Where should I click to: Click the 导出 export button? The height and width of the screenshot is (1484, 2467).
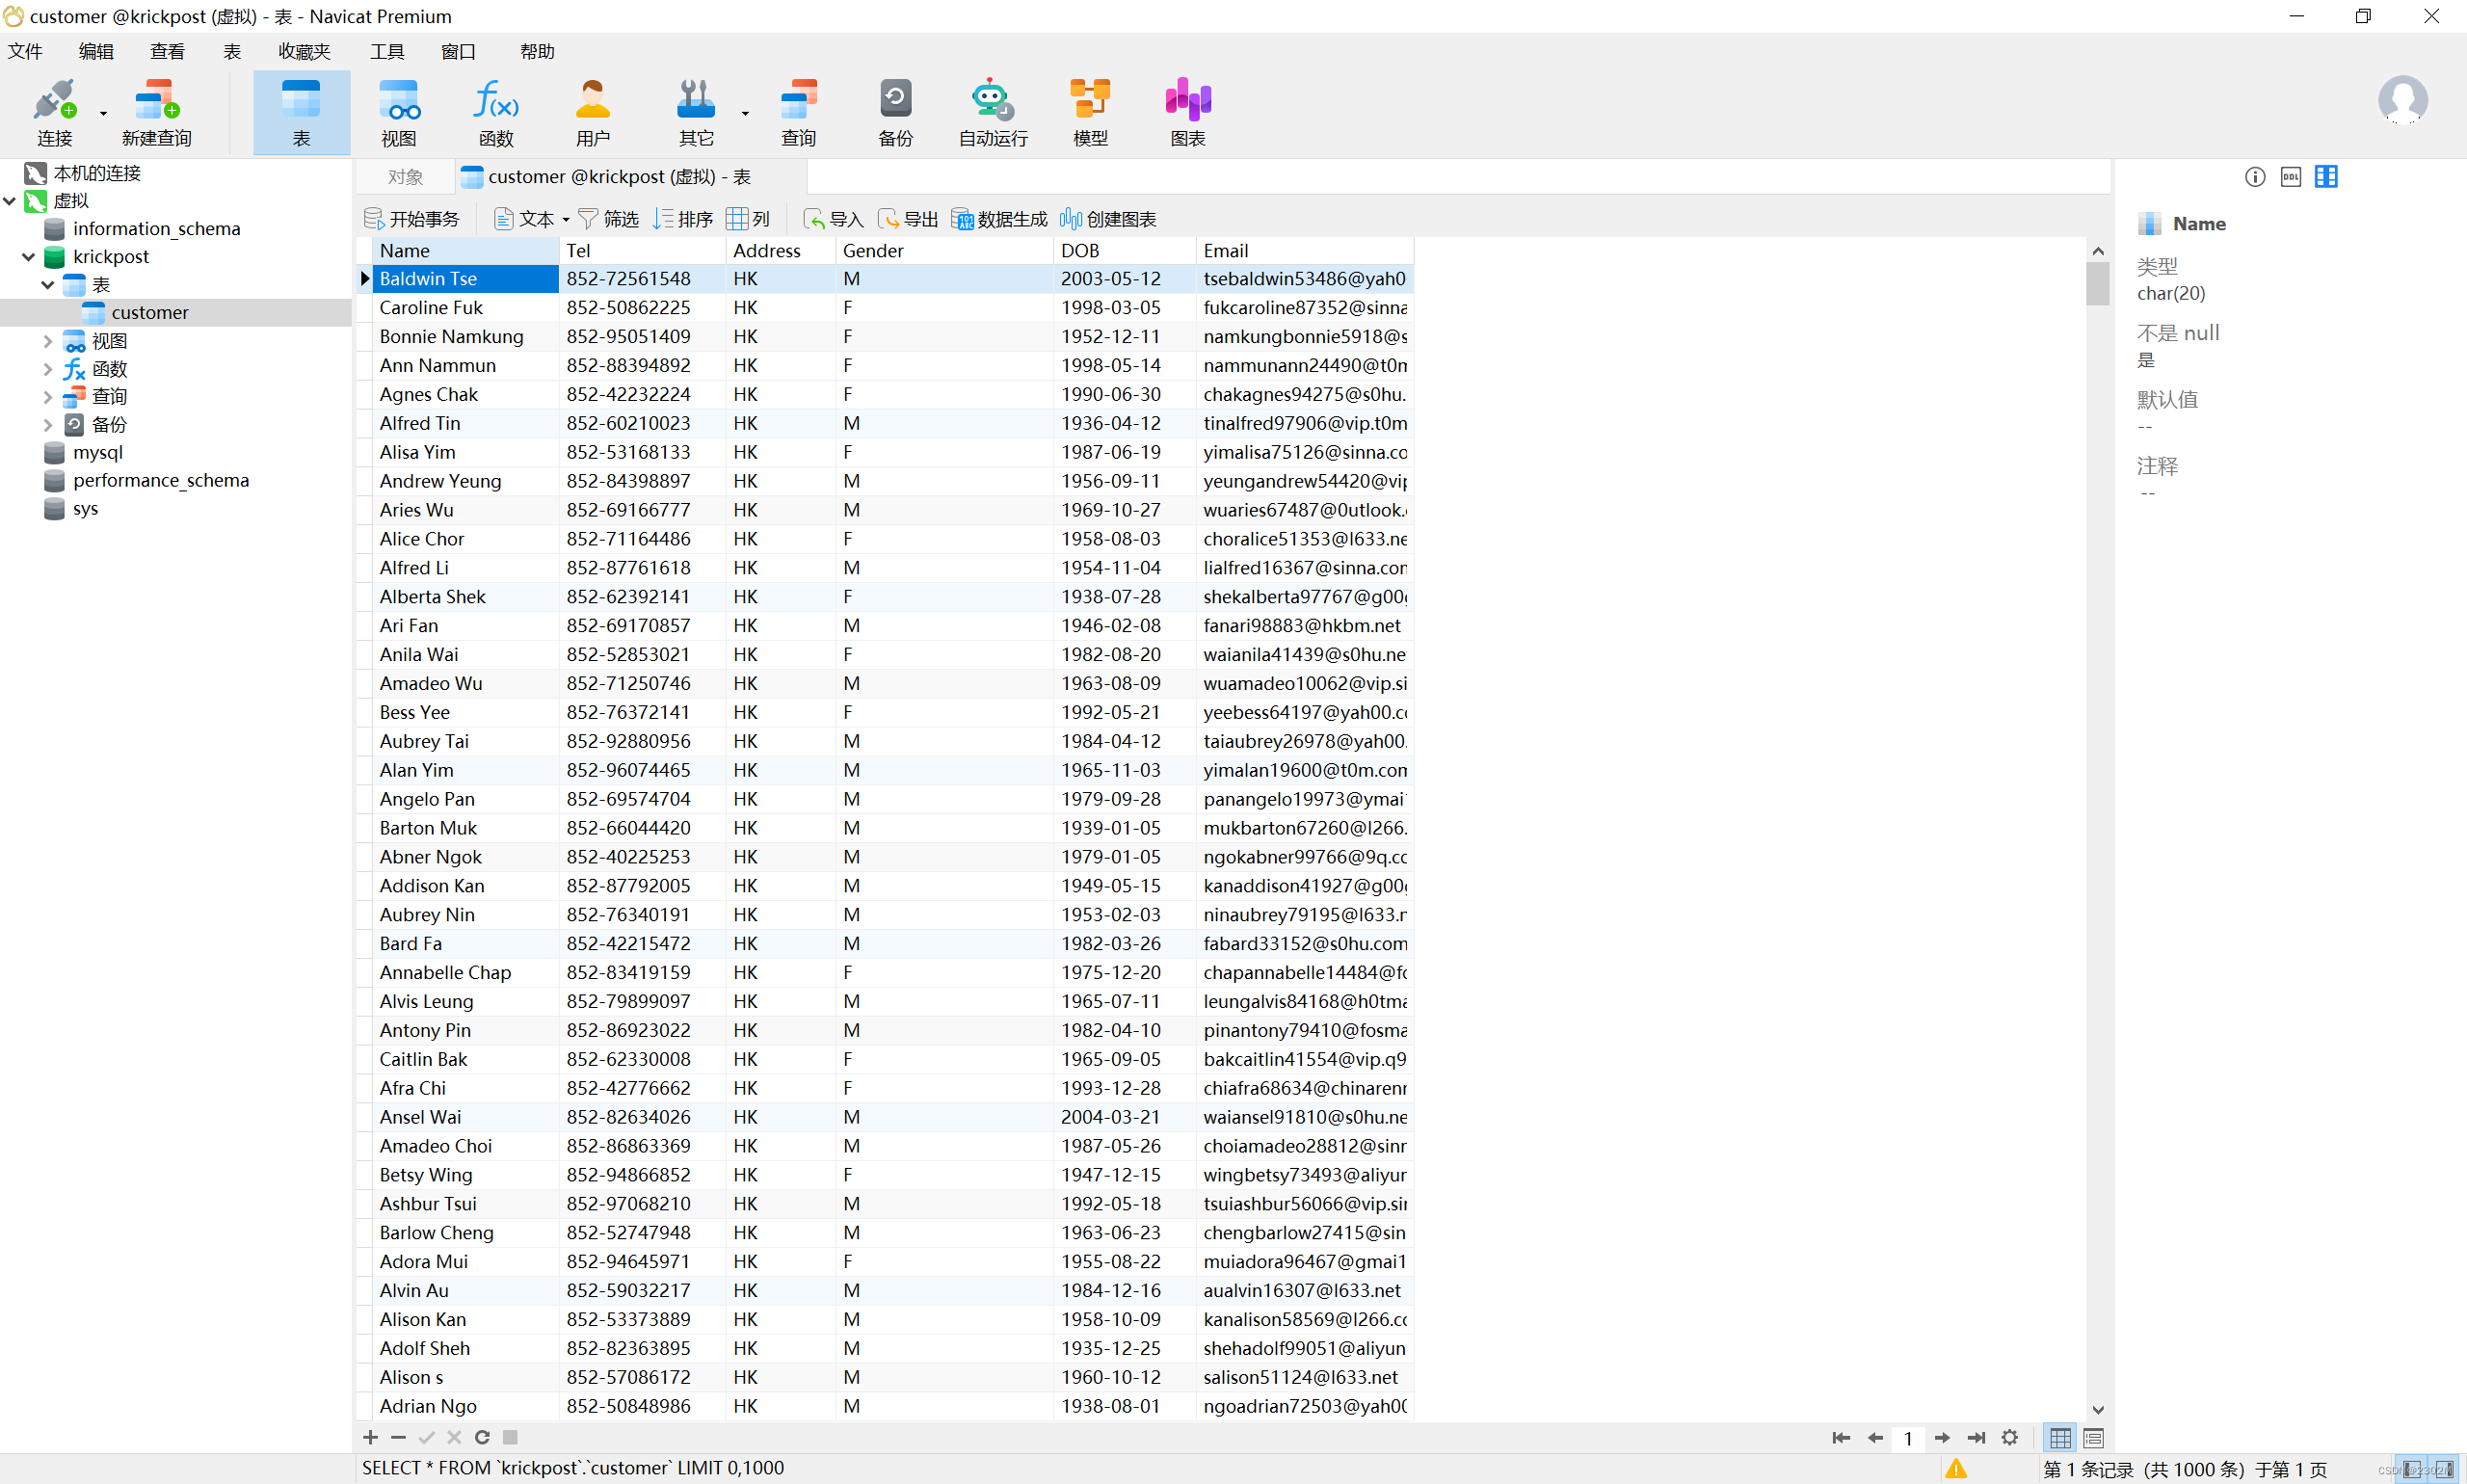click(908, 219)
